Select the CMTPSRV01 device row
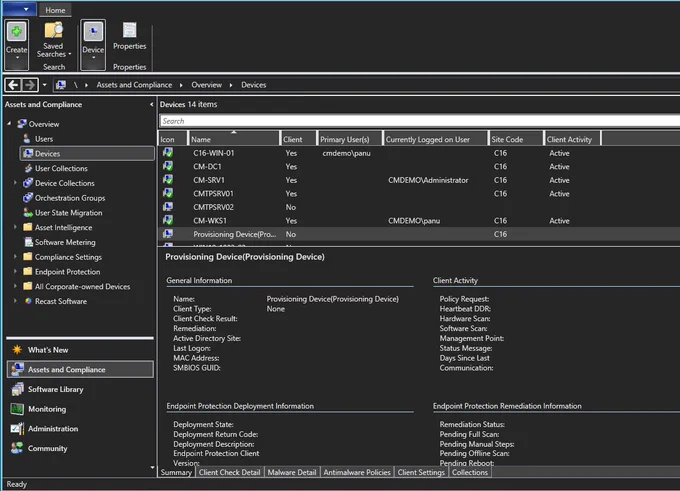The height and width of the screenshot is (491, 680). pos(419,193)
